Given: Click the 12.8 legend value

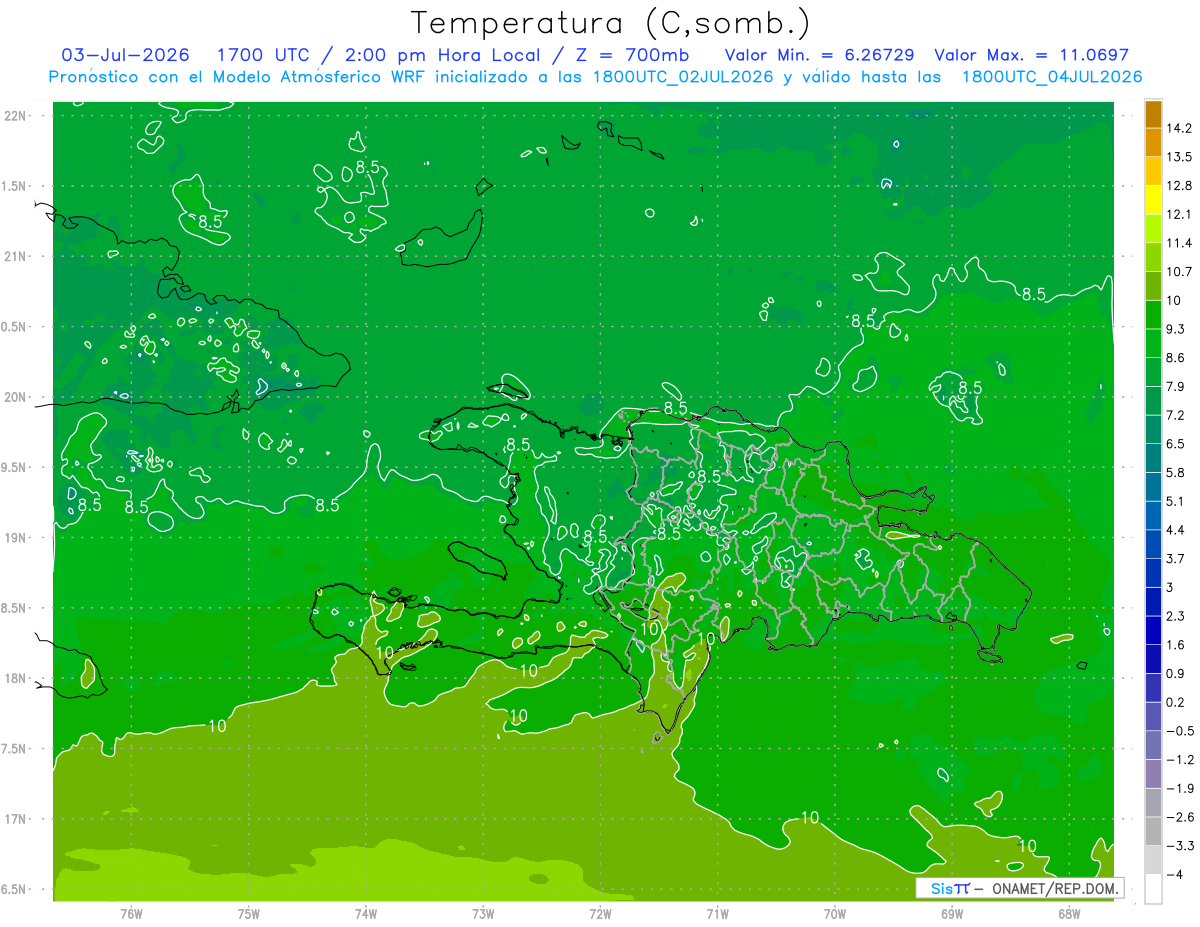Looking at the screenshot, I should click(x=1179, y=186).
